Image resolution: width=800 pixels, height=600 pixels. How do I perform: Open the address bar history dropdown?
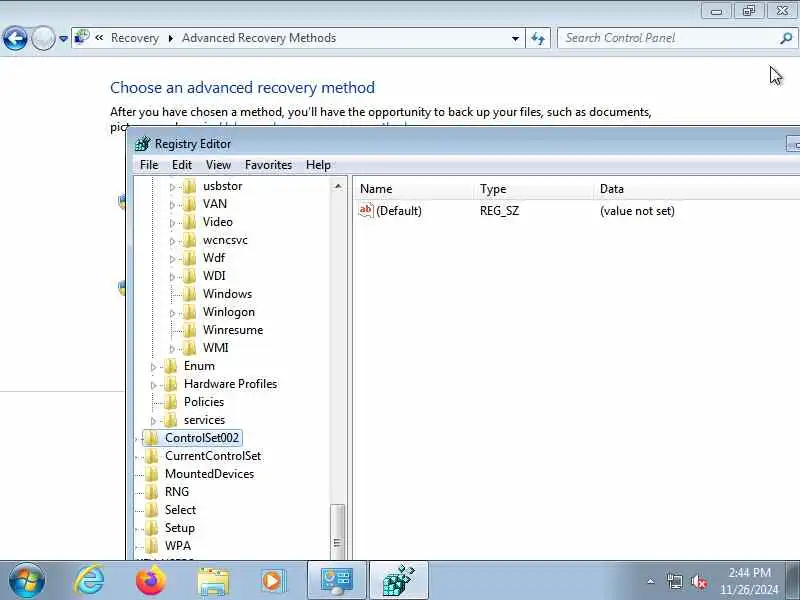[515, 39]
